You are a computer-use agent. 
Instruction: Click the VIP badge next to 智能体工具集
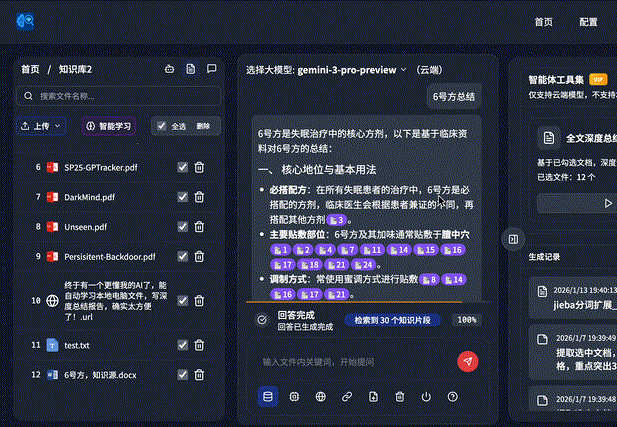coord(598,79)
